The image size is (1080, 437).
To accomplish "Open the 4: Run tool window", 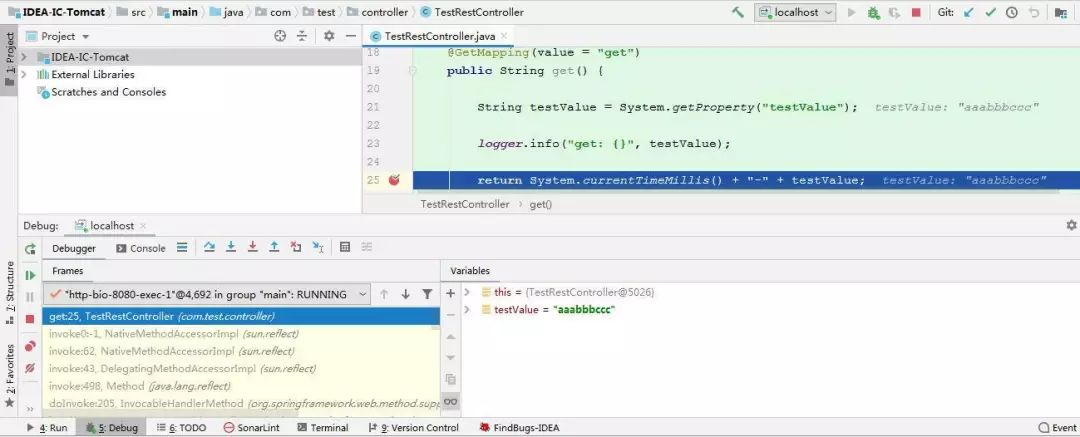I will (x=47, y=427).
